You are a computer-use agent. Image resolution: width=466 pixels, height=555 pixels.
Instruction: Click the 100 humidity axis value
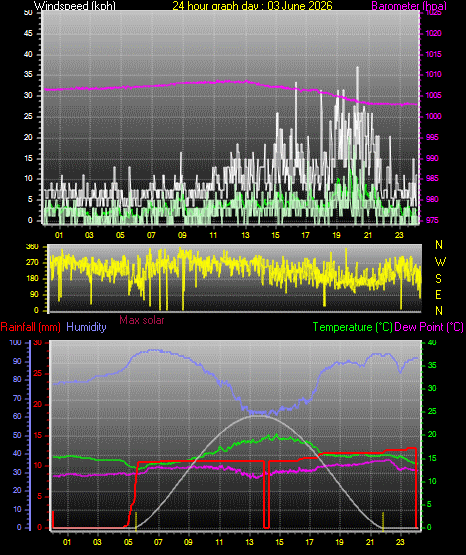tap(15, 342)
